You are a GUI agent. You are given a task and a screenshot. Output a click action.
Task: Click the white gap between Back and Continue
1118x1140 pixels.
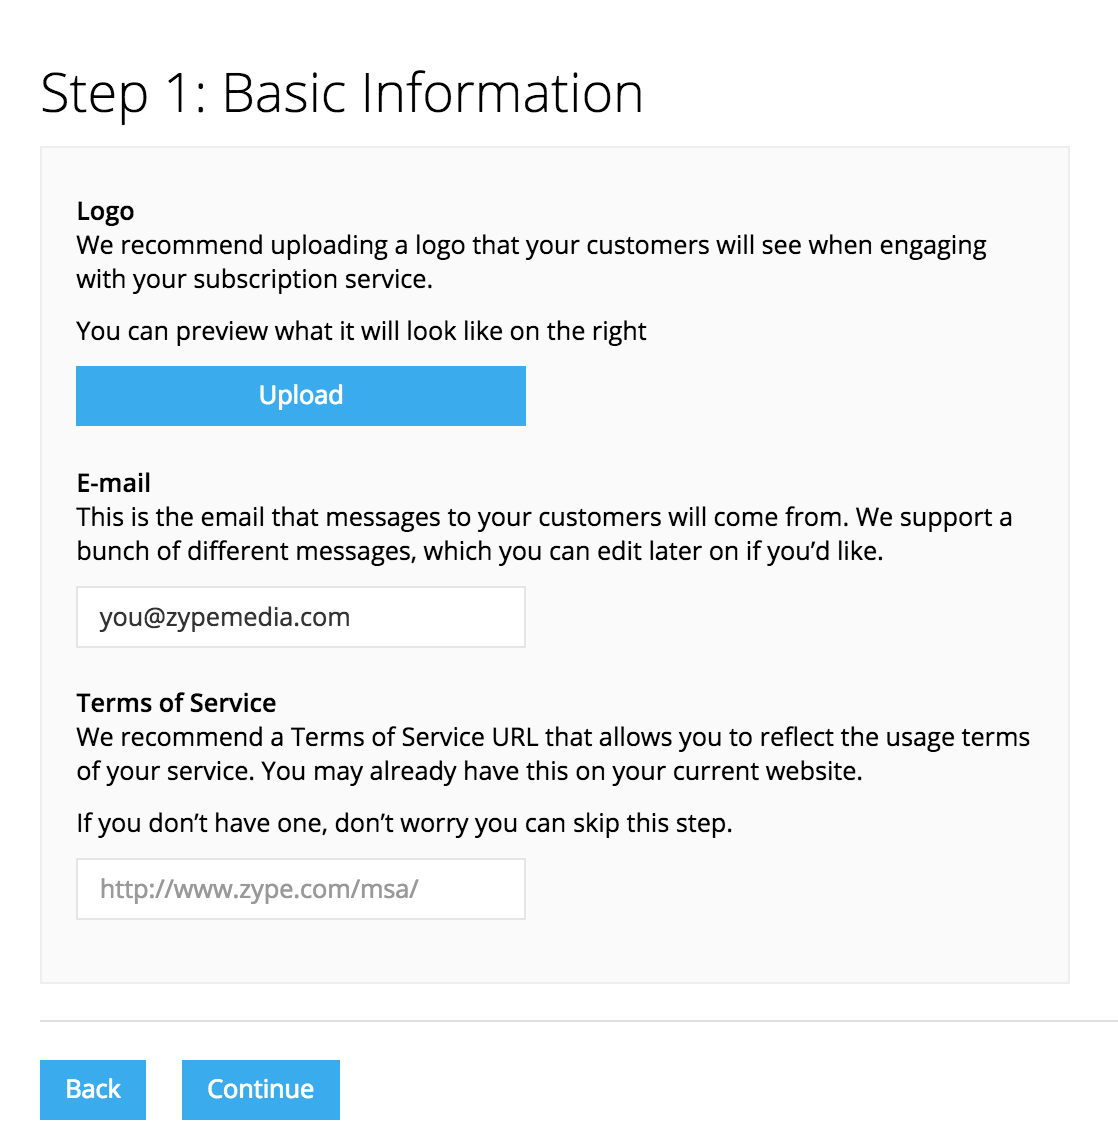[x=164, y=1089]
